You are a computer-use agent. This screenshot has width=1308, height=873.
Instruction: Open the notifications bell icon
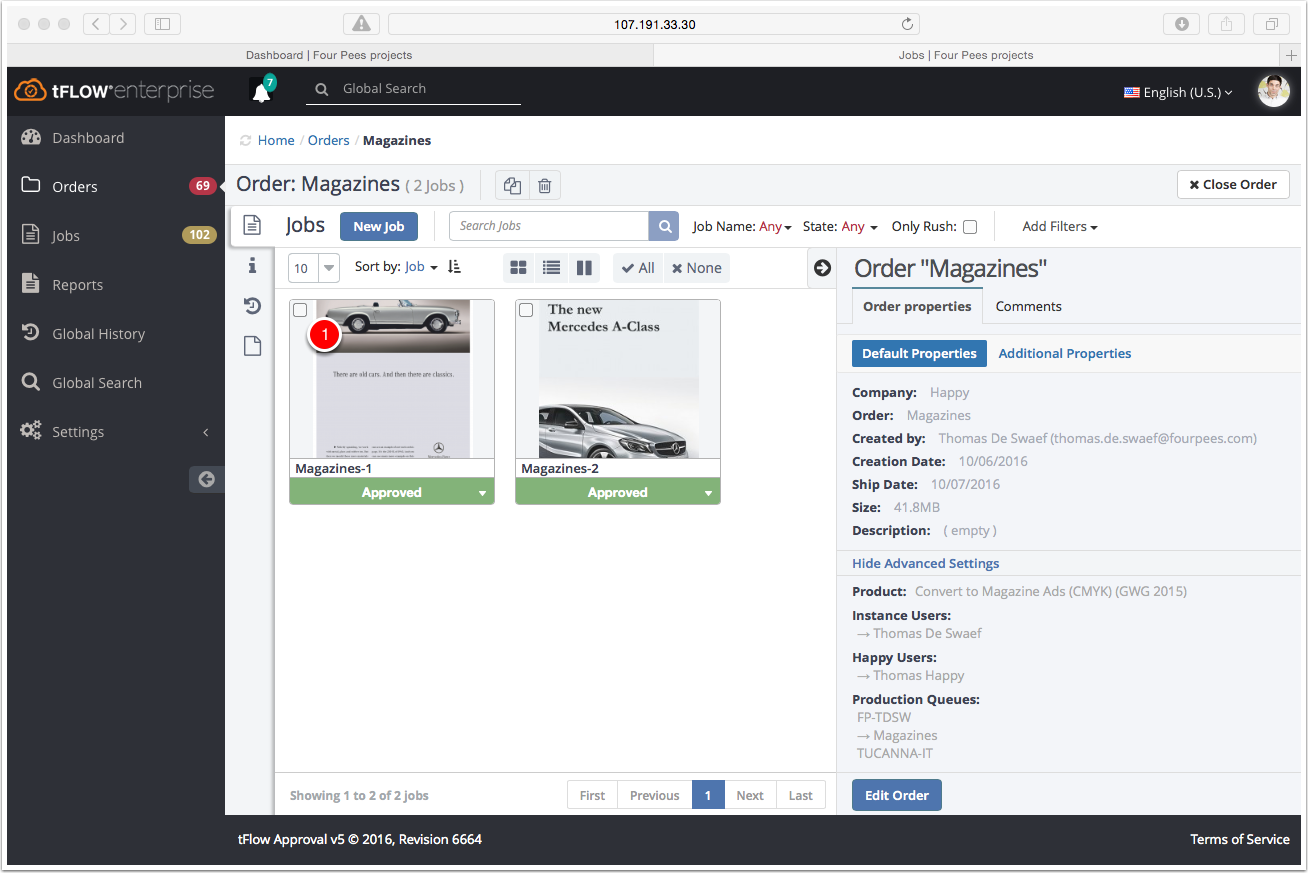click(x=261, y=91)
